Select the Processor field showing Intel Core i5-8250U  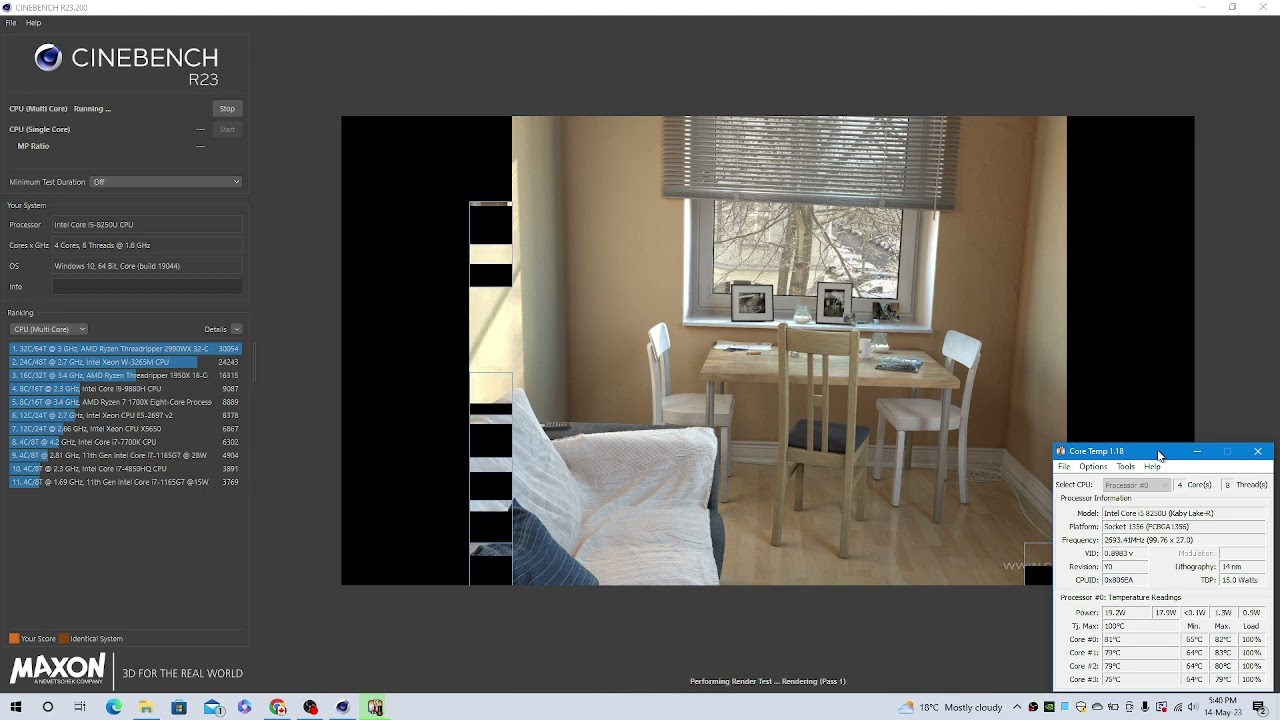pos(147,225)
